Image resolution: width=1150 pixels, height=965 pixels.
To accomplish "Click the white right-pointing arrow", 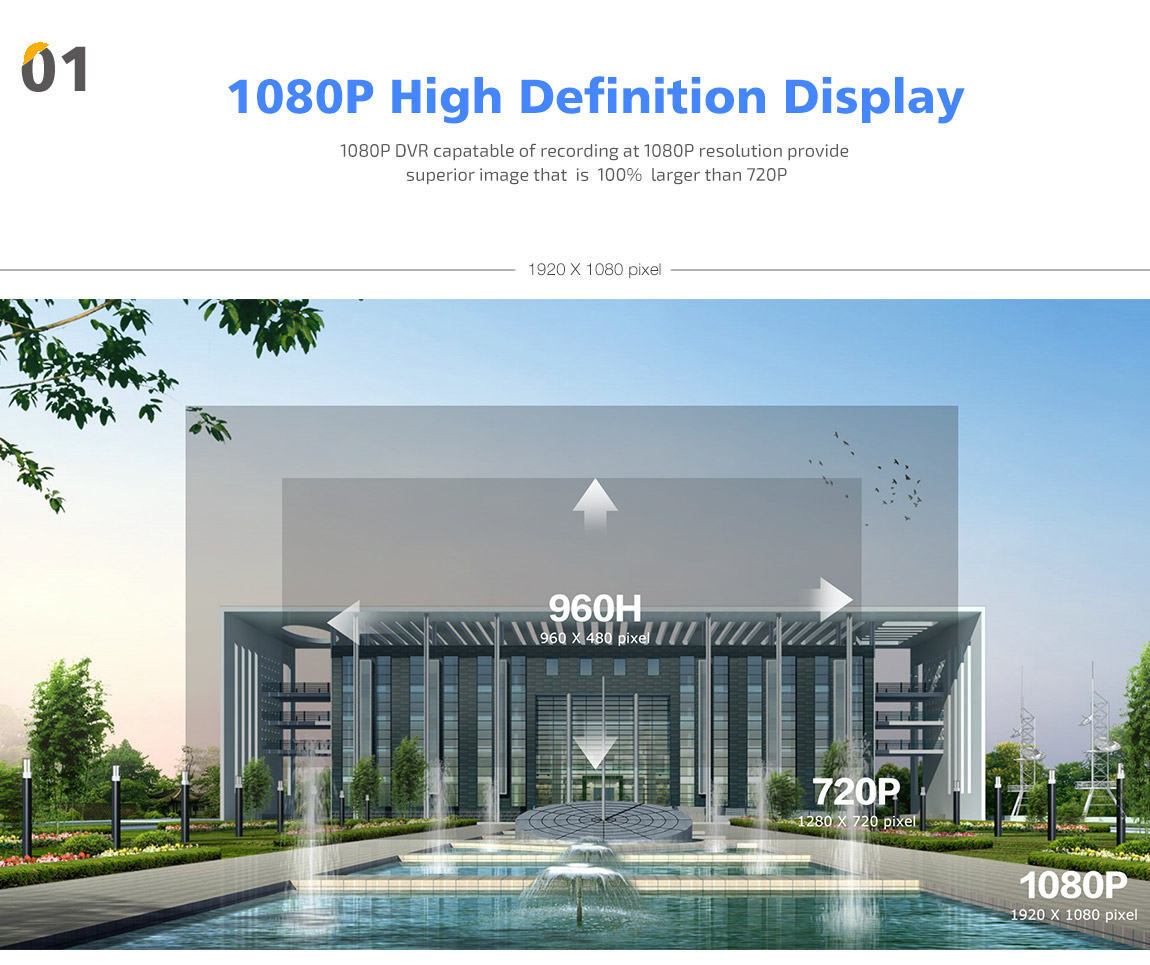I will 830,599.
